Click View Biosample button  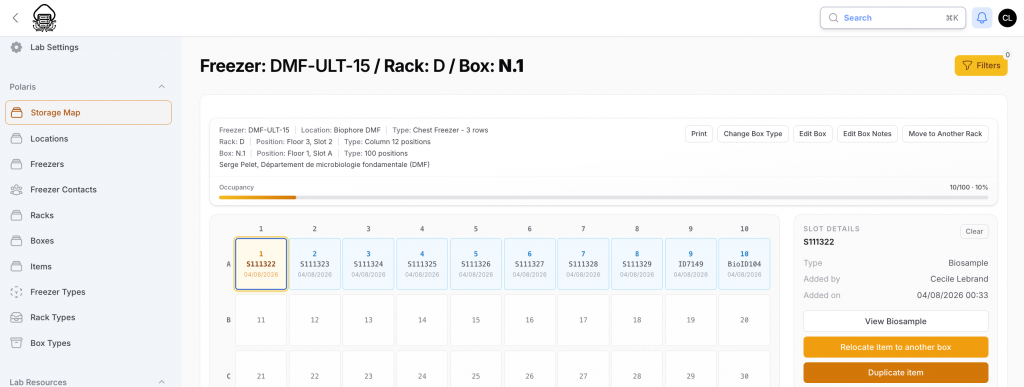[x=895, y=321]
